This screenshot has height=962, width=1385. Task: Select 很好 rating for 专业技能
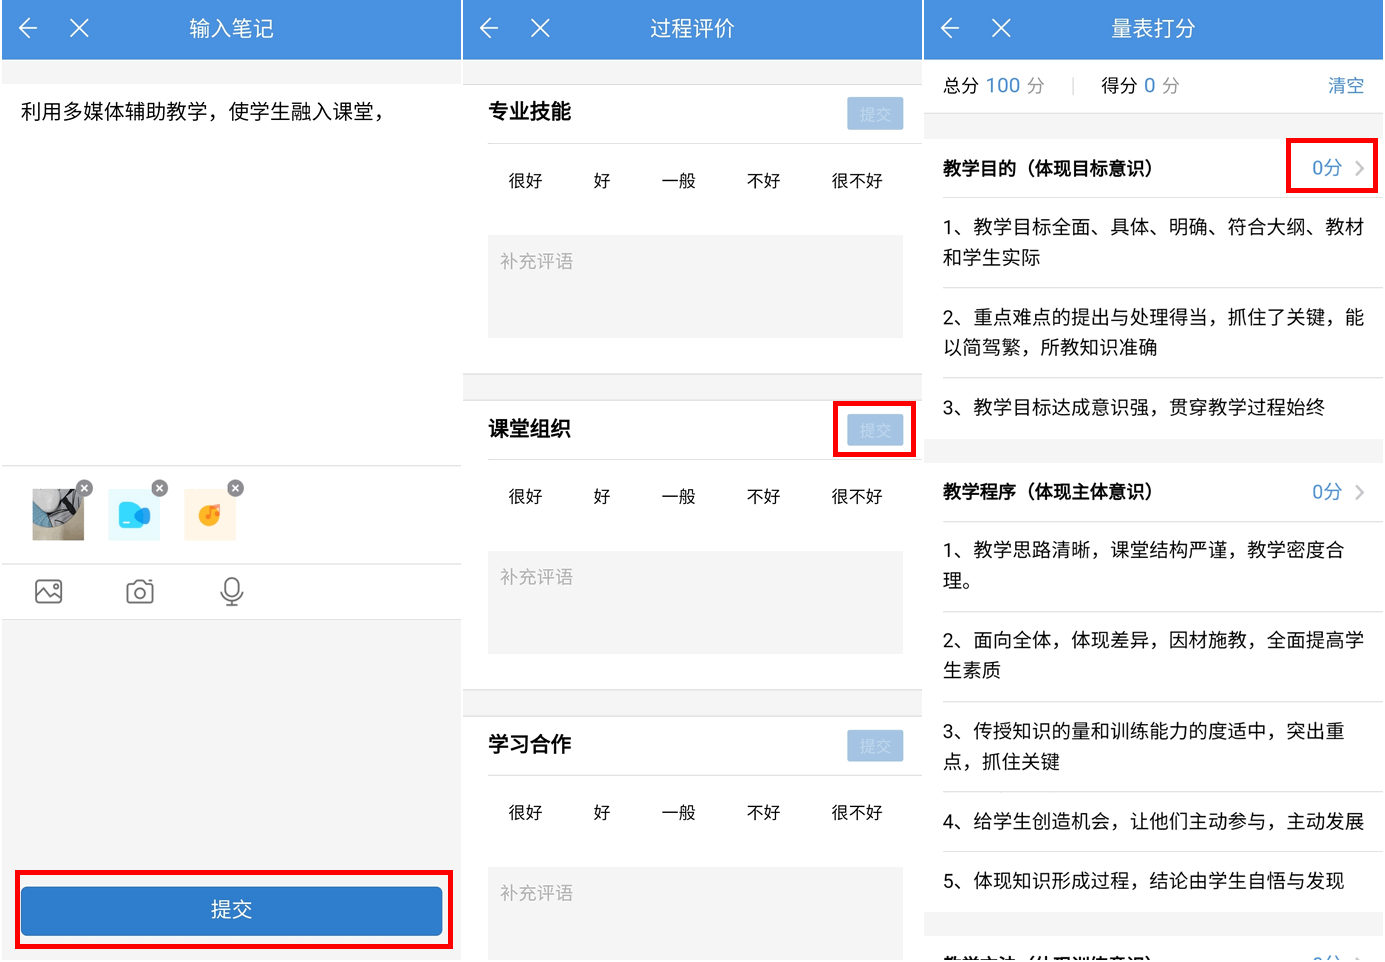[525, 181]
